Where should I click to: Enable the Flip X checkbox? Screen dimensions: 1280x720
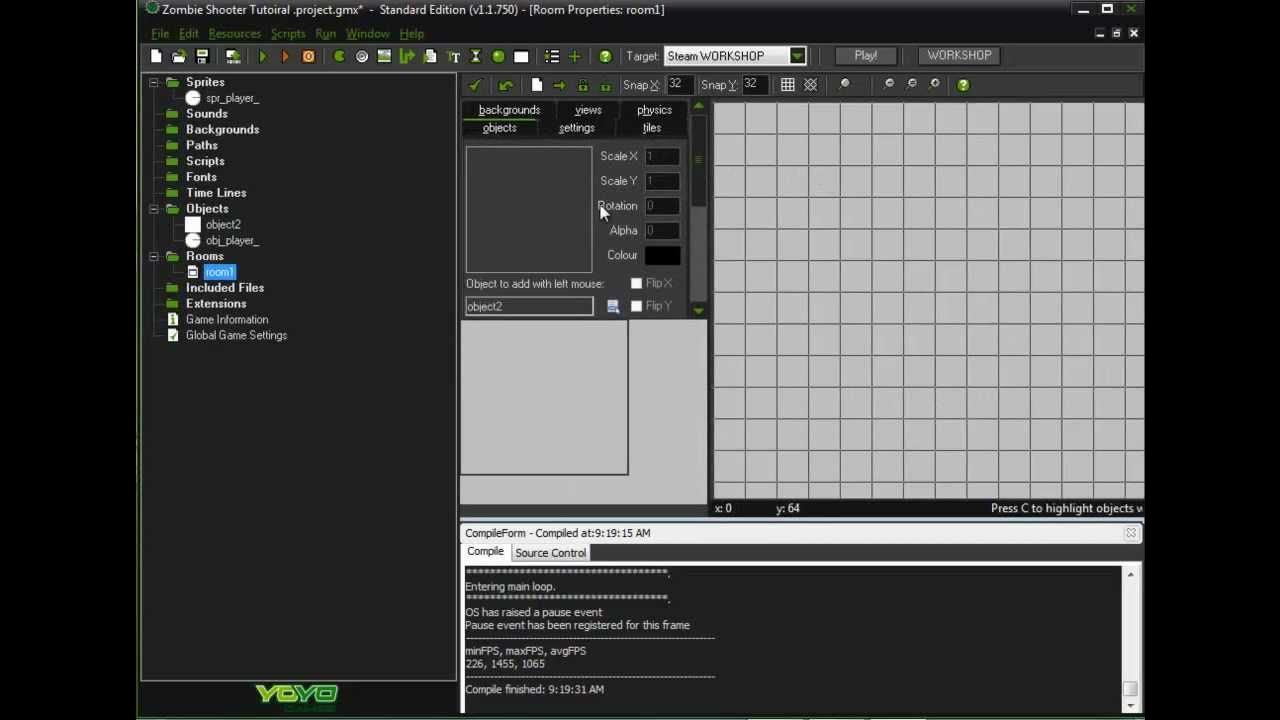(636, 284)
